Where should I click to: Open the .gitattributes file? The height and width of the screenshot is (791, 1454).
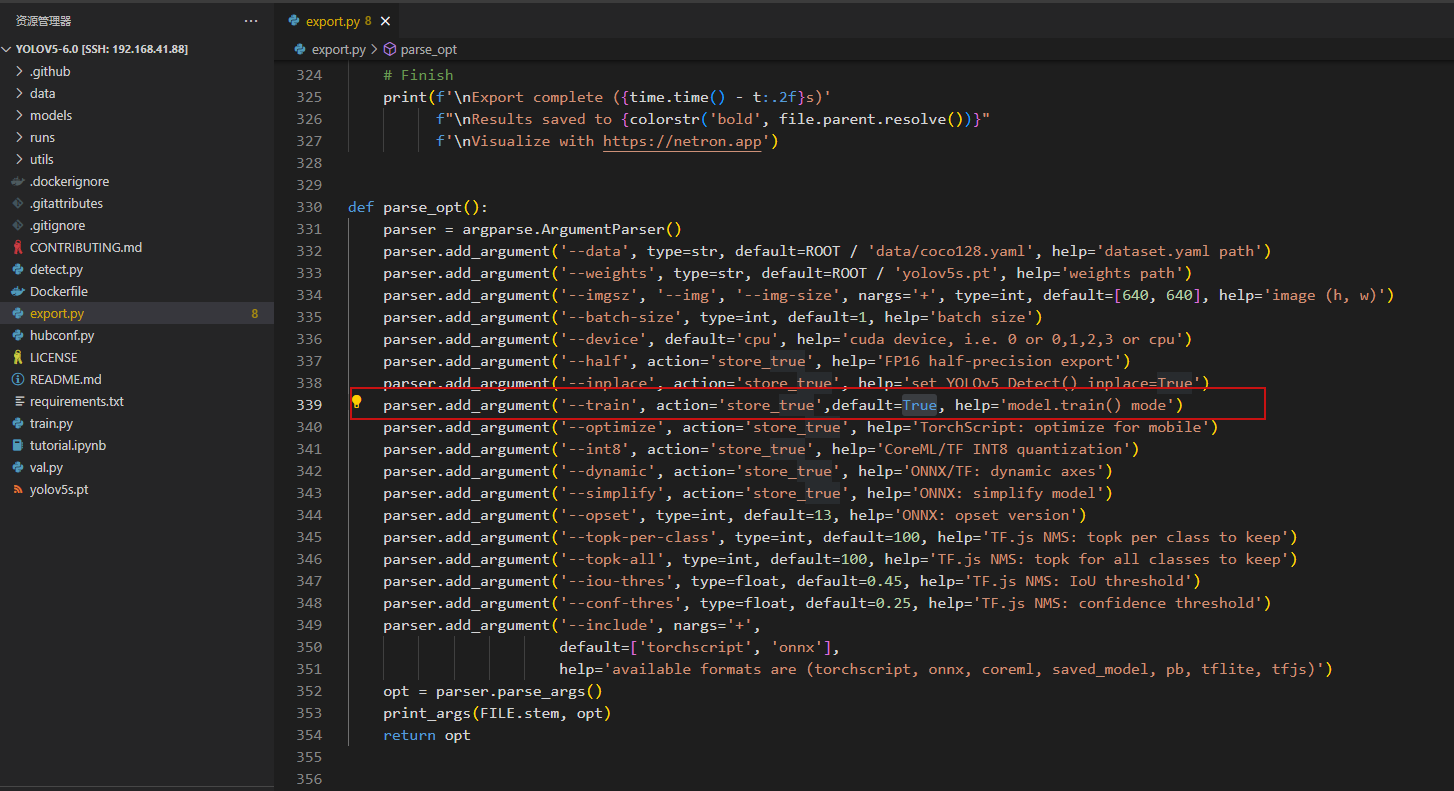click(x=137, y=203)
